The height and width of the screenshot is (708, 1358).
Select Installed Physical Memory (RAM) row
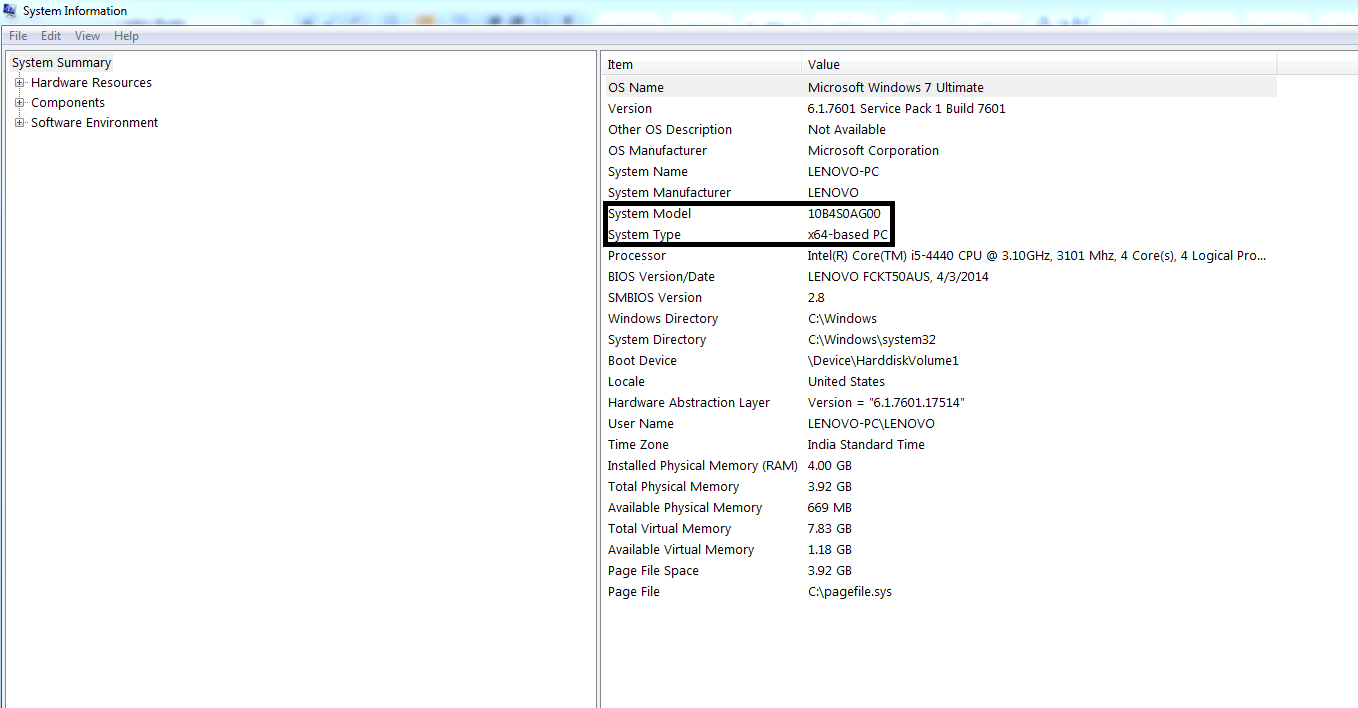940,466
